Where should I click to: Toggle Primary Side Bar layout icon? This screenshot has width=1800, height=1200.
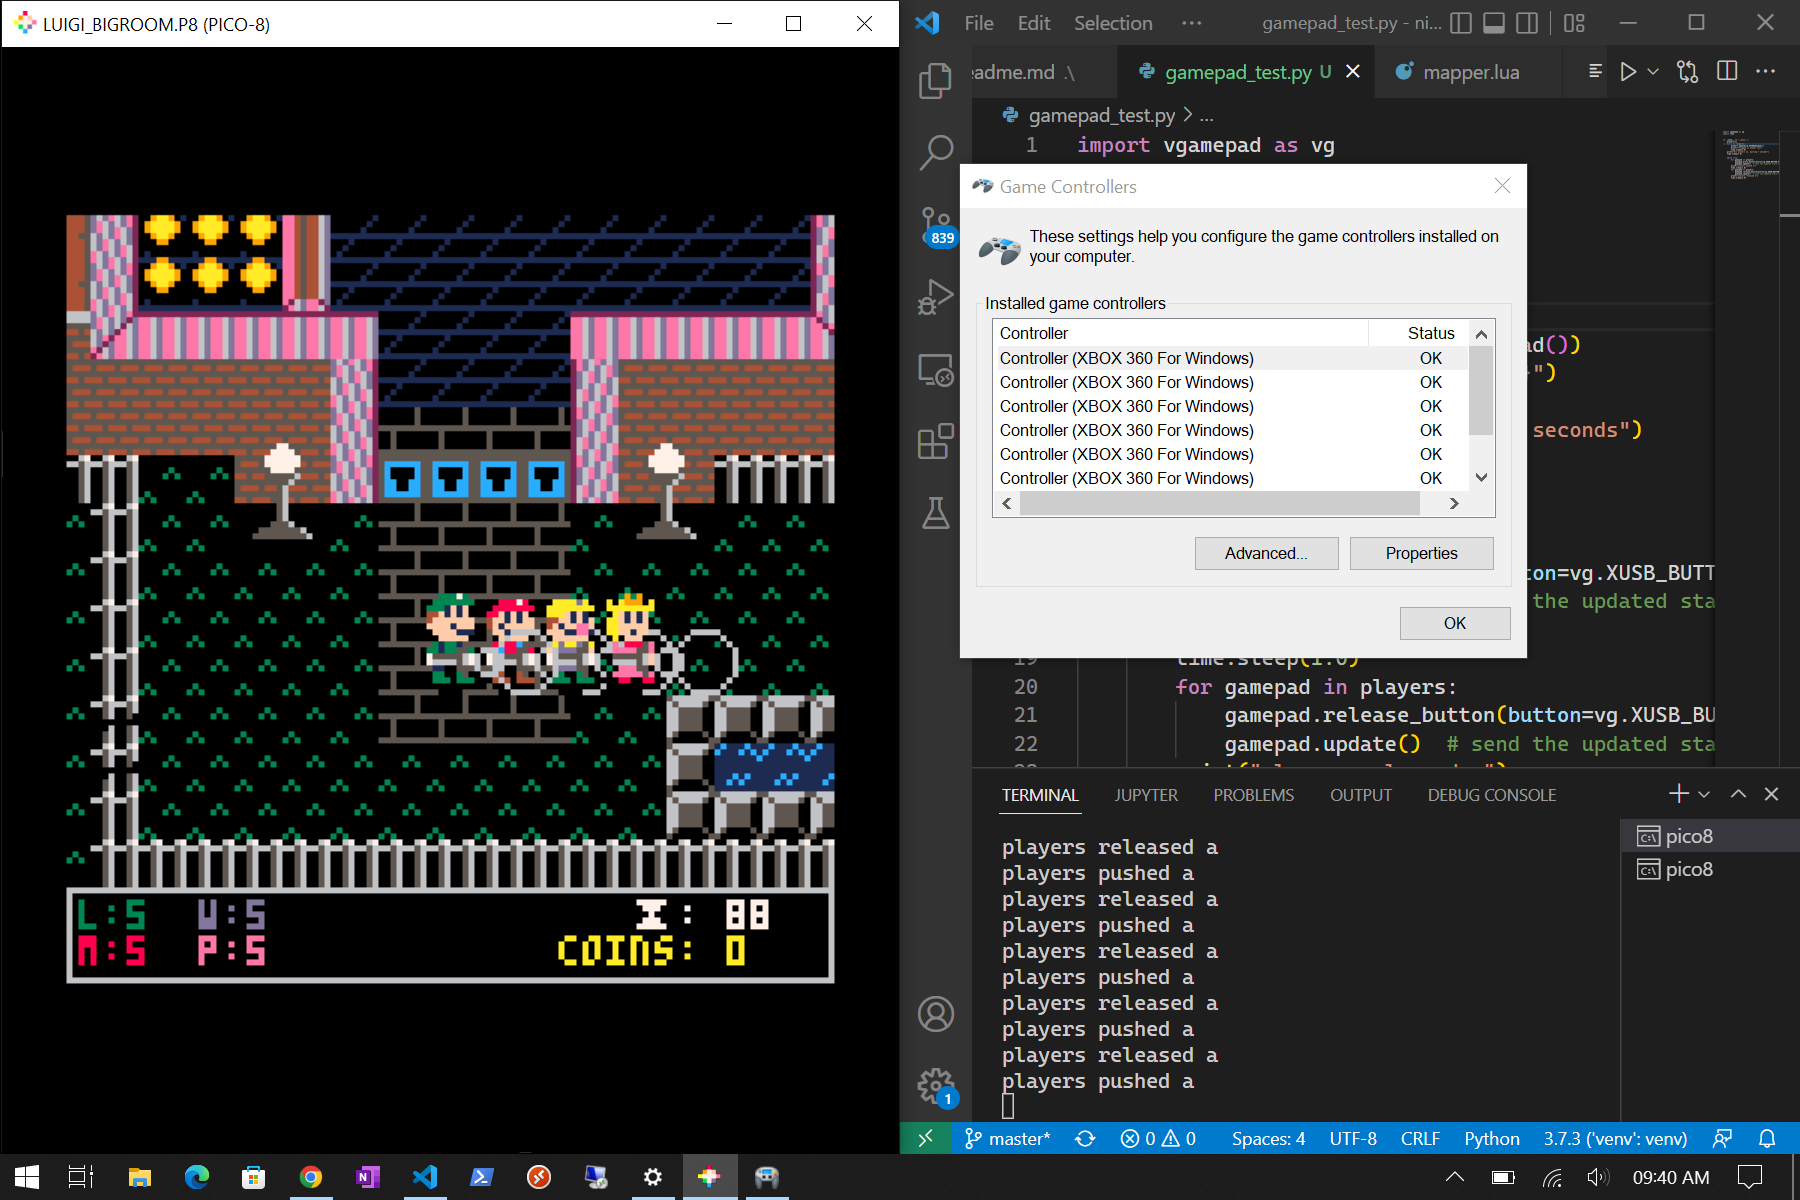pos(1461,23)
